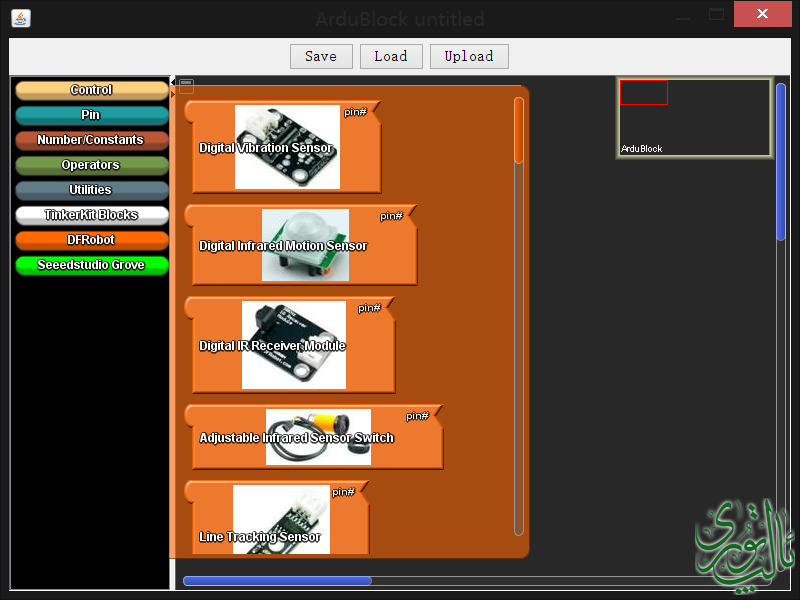Click the Java application icon in title bar
This screenshot has width=800, height=600.
coord(21,19)
